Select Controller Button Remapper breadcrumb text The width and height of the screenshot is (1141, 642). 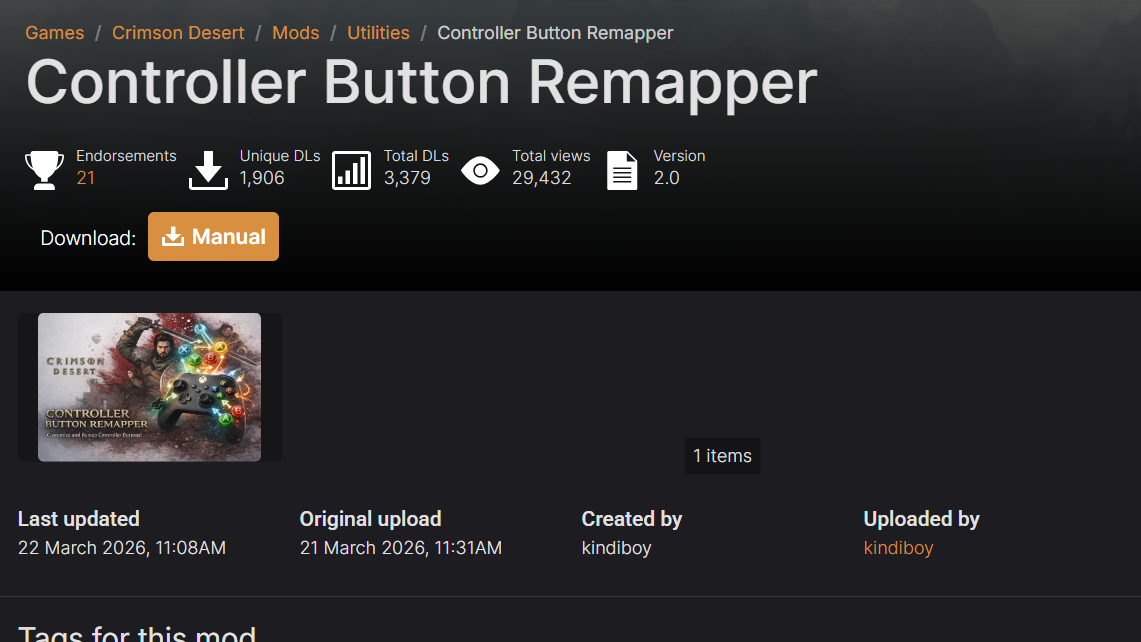point(555,33)
